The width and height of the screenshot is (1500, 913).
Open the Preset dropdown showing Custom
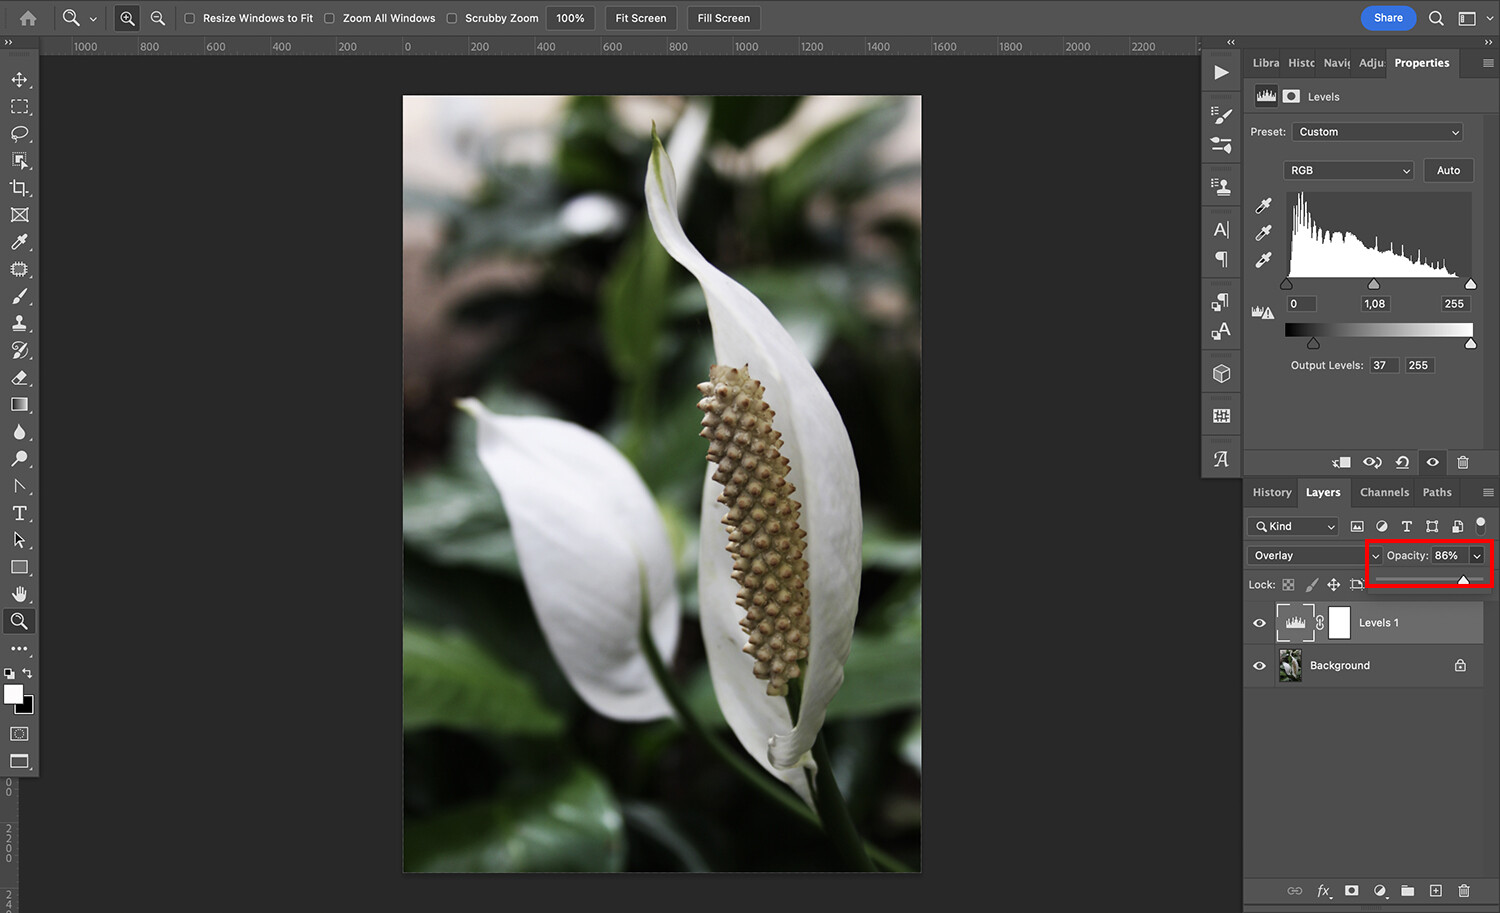click(x=1377, y=131)
